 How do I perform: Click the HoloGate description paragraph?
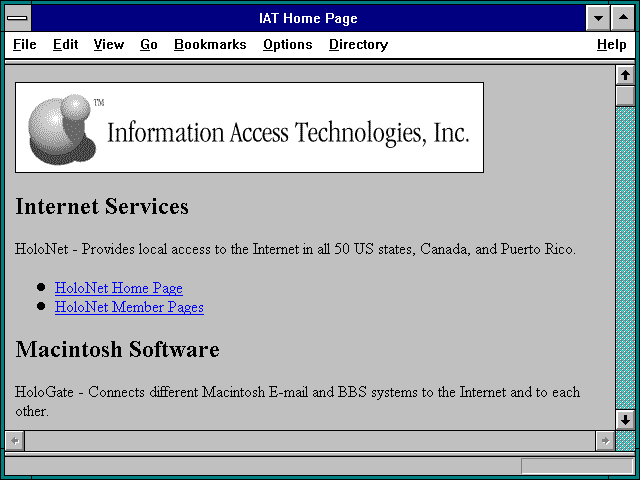(x=298, y=402)
